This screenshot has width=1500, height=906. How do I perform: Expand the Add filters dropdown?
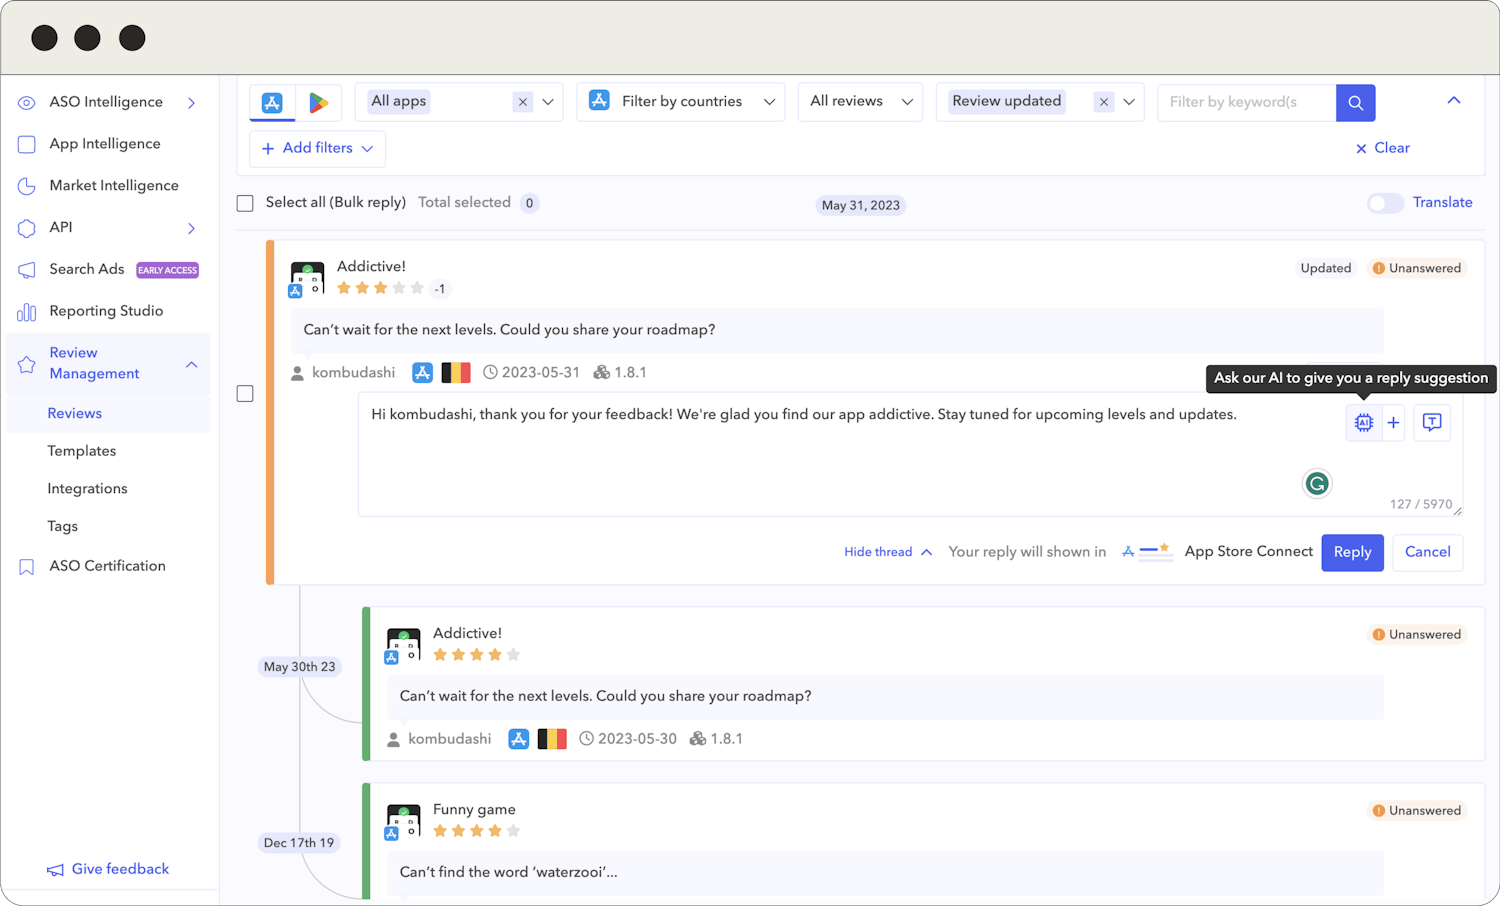click(316, 148)
